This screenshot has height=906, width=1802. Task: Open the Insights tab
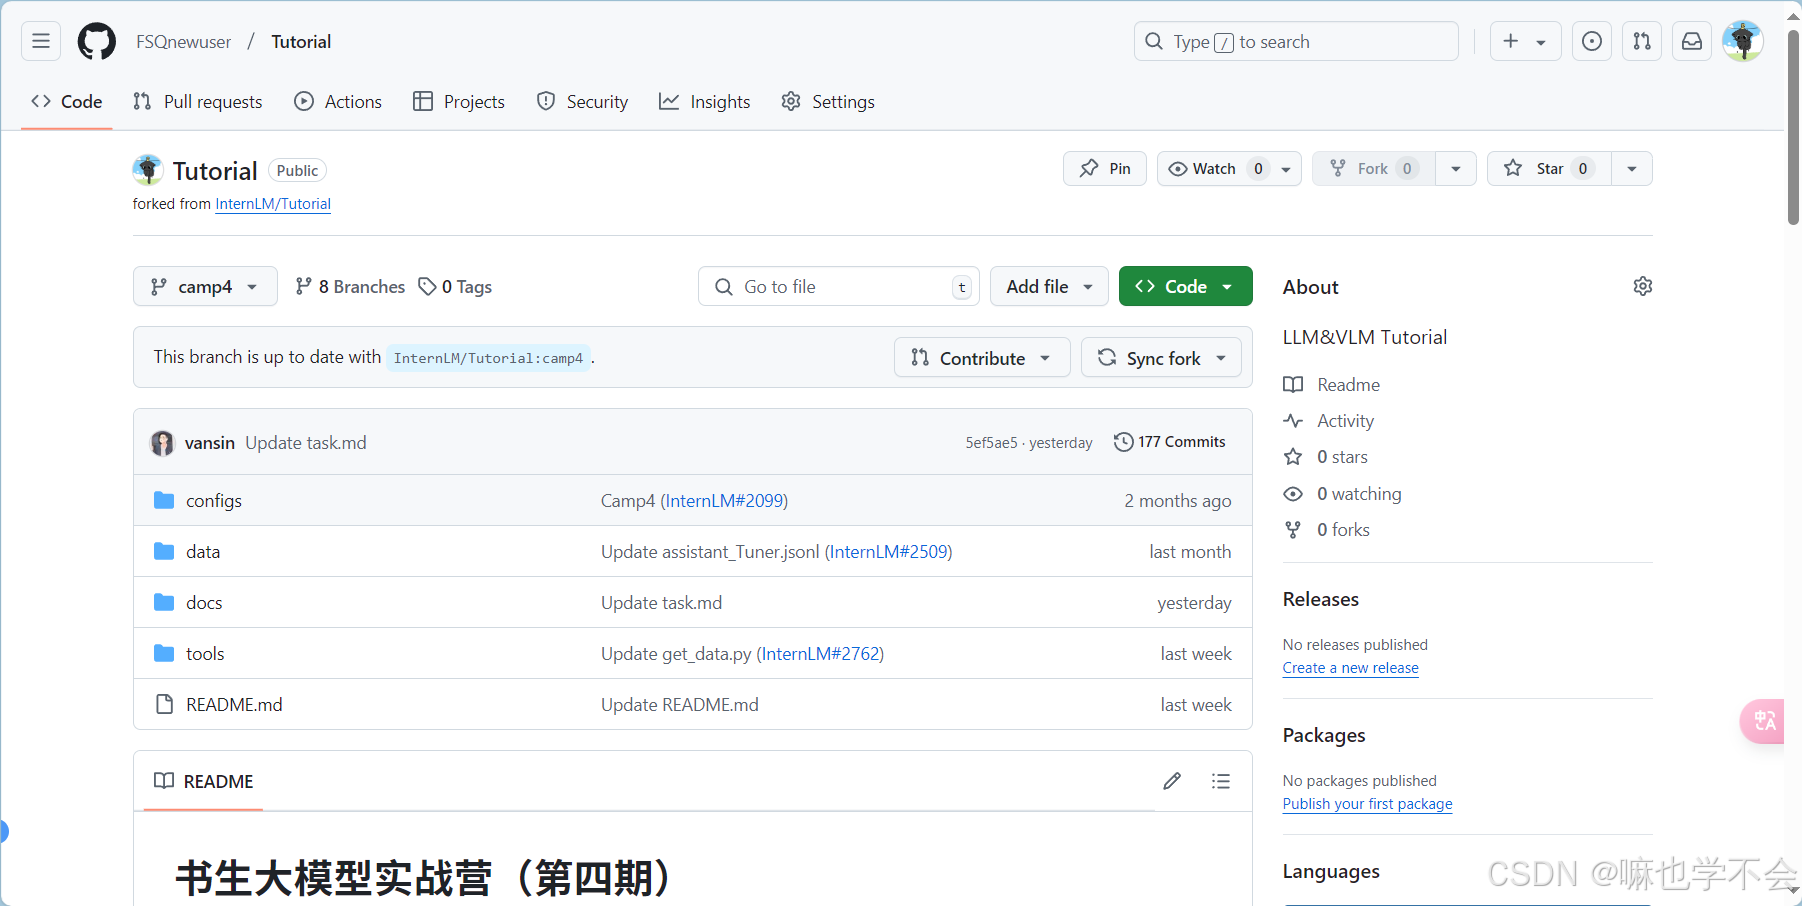[705, 102]
